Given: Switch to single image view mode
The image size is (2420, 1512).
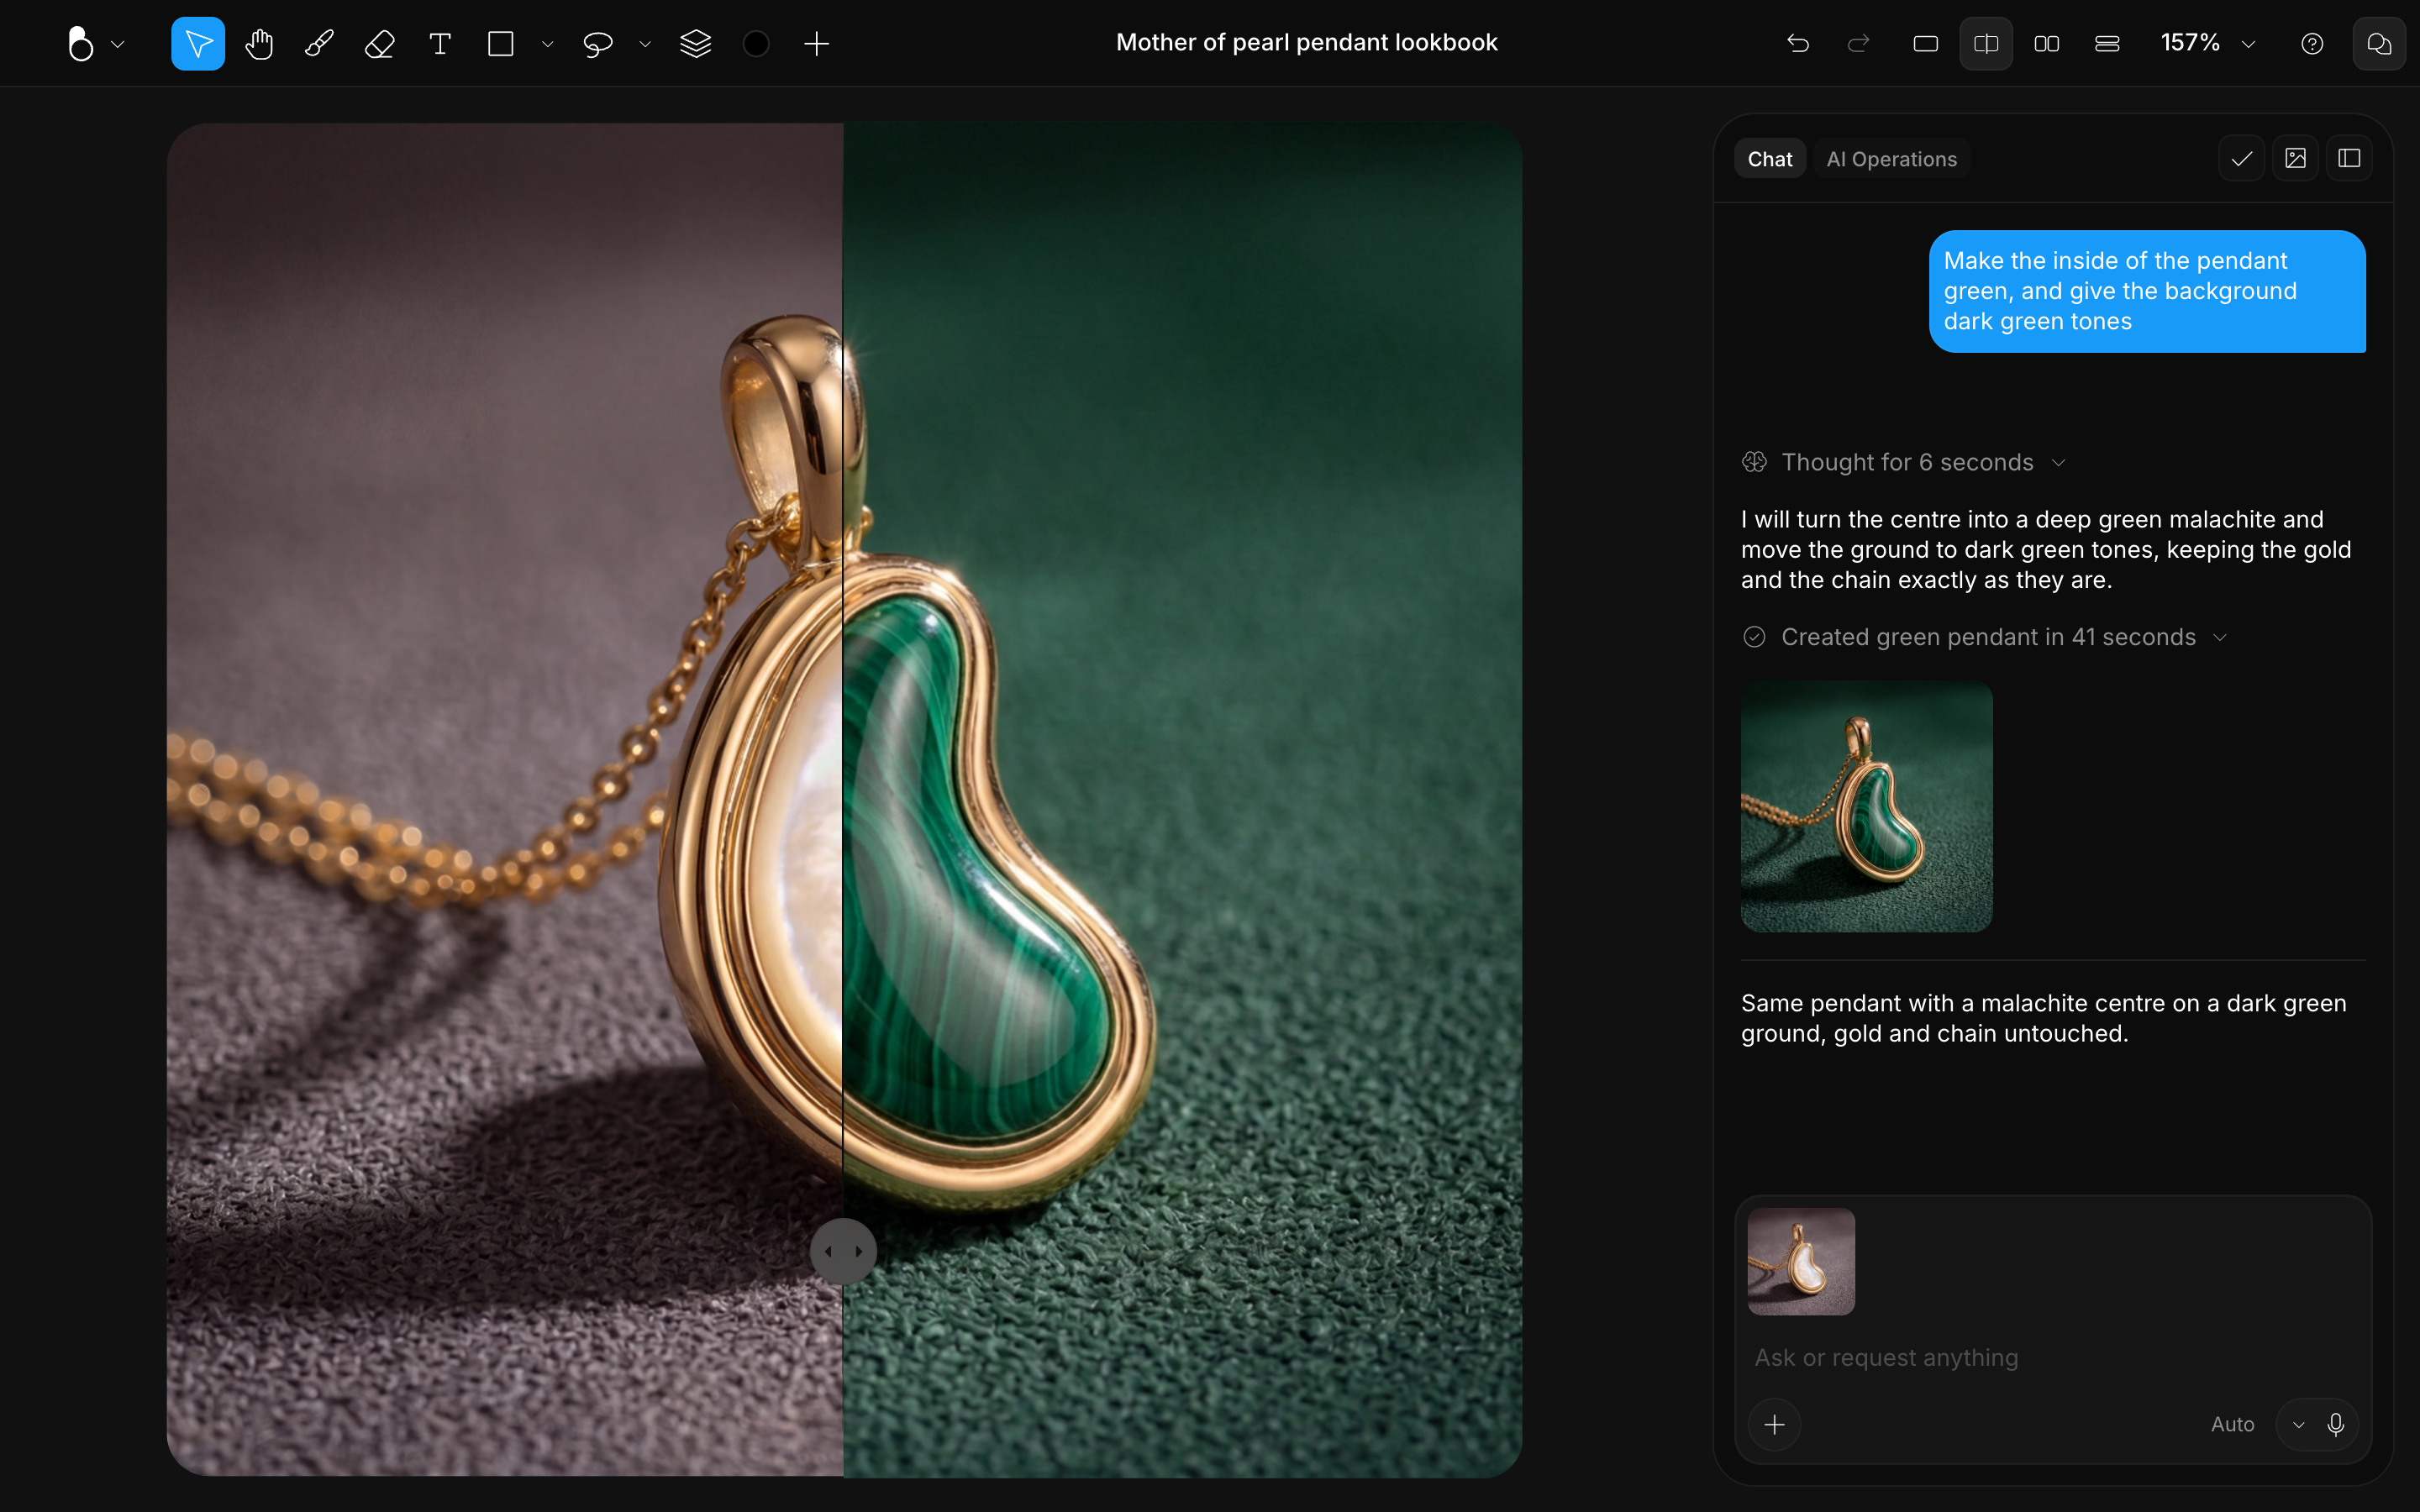Looking at the screenshot, I should (x=1926, y=43).
